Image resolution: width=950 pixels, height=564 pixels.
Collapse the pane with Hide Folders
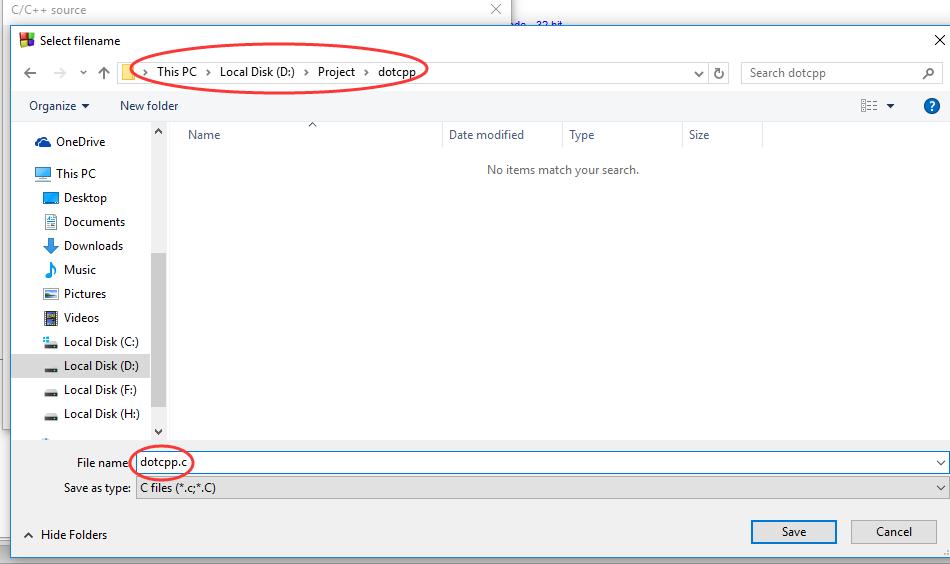pos(65,535)
